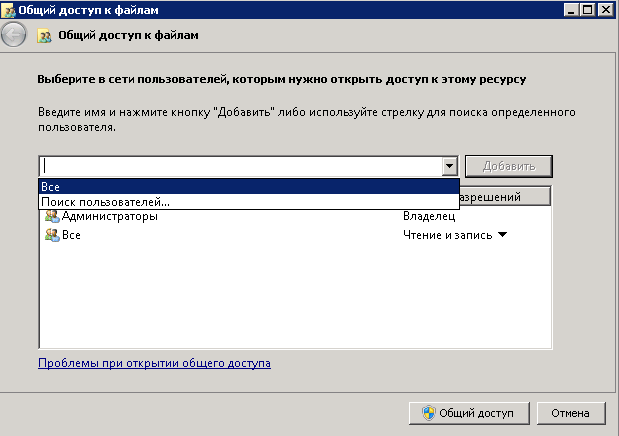Image resolution: width=619 pixels, height=436 pixels.
Task: Click the back arrow navigation button
Action: coord(13,34)
